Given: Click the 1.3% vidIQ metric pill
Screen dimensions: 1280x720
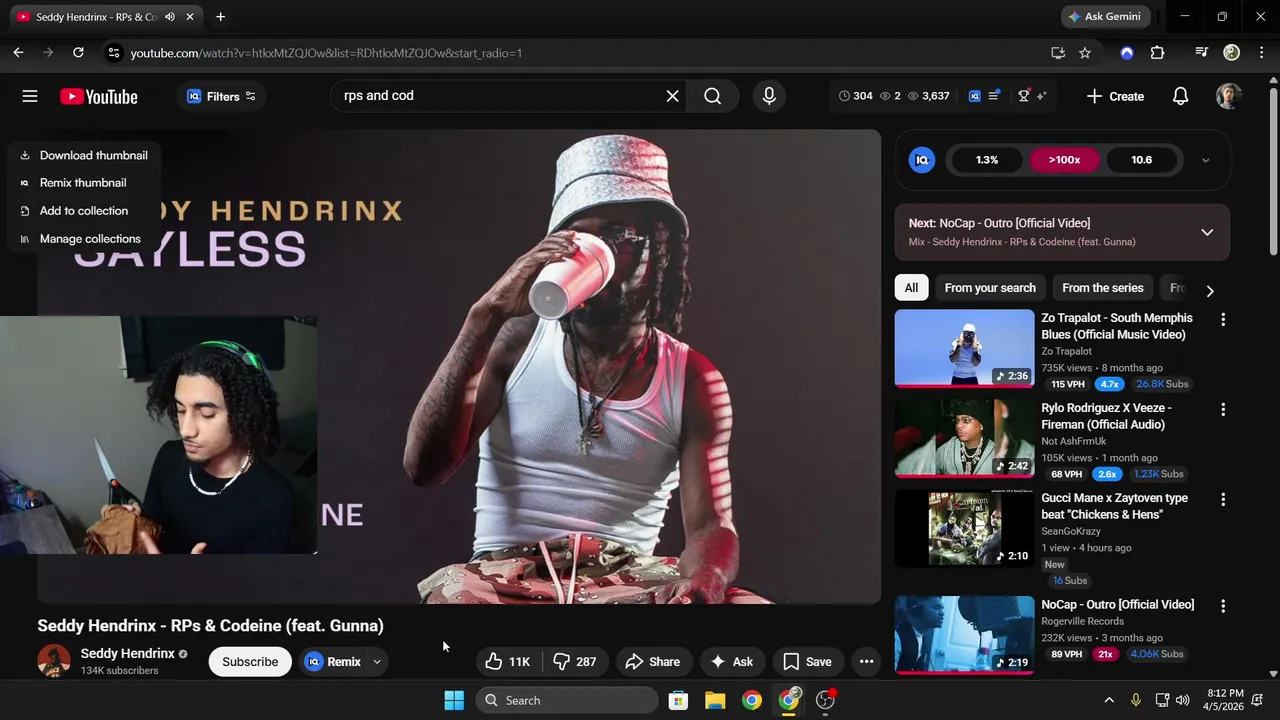Looking at the screenshot, I should tap(987, 160).
